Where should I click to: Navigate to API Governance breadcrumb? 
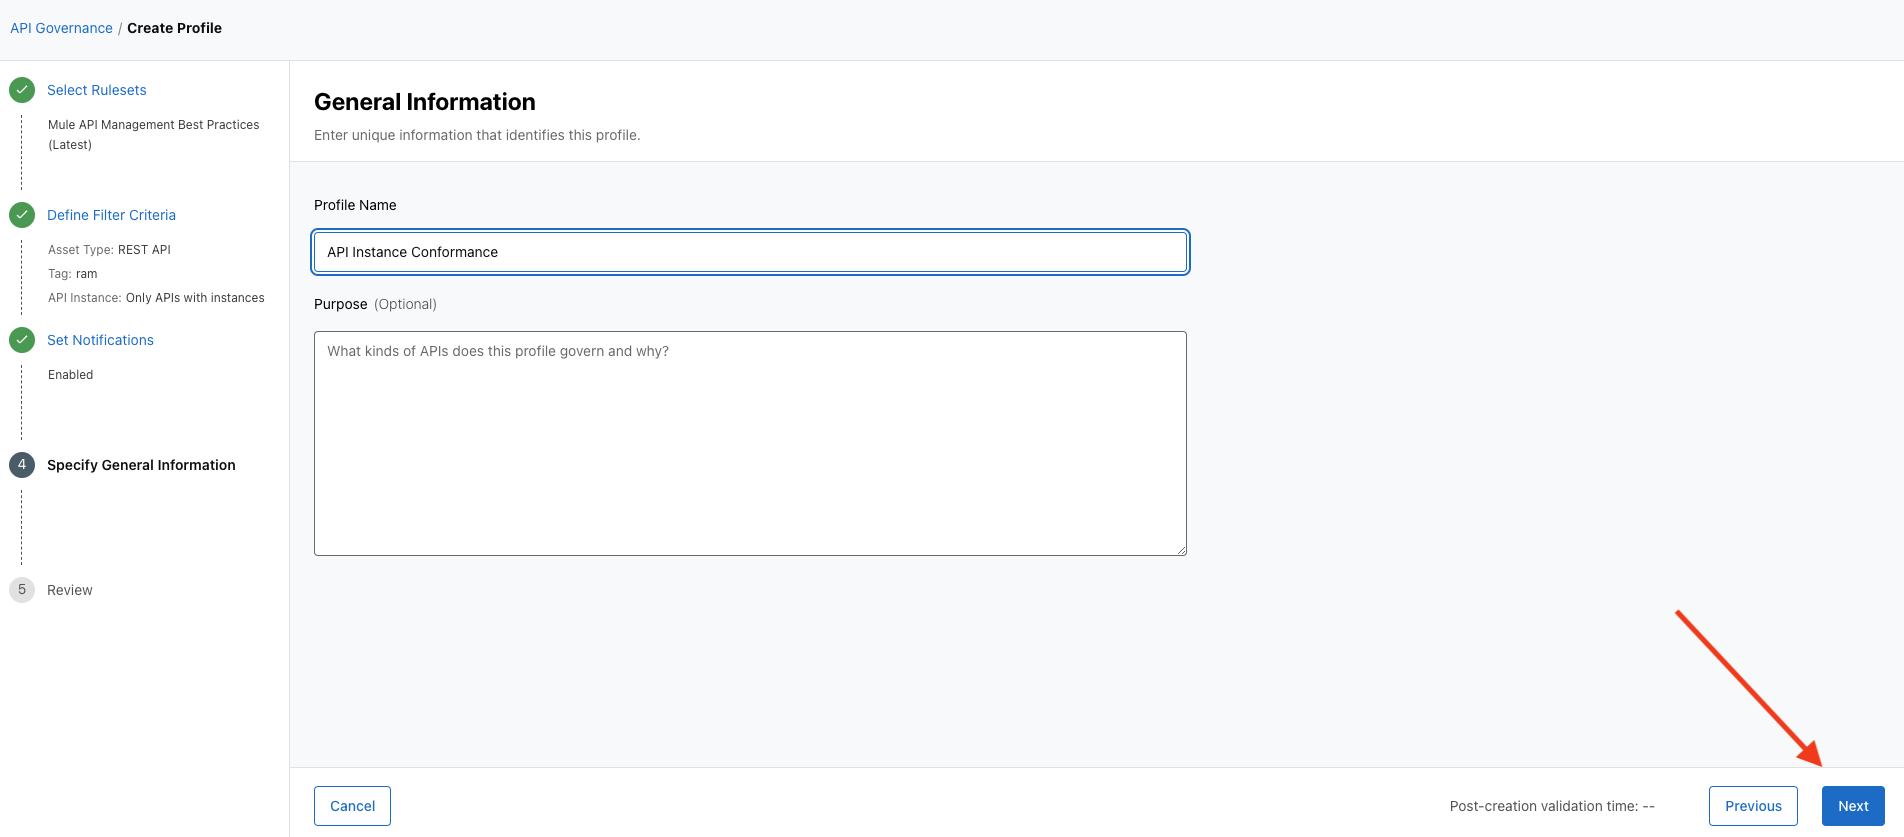point(61,28)
